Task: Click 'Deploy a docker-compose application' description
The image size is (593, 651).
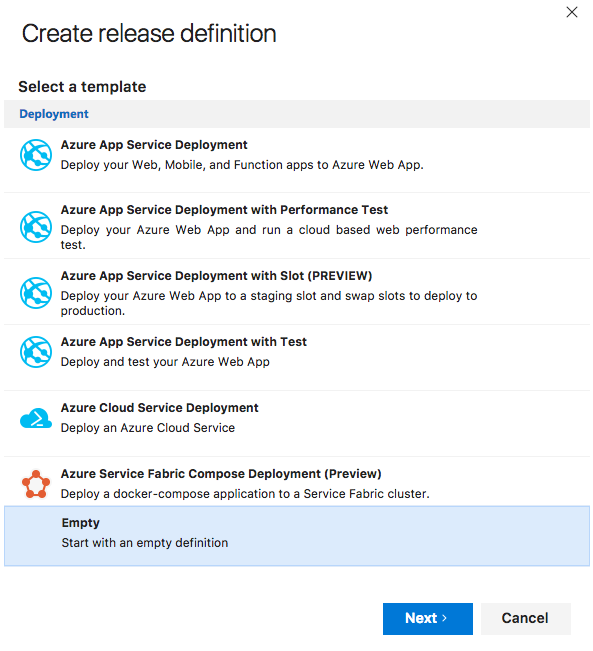Action: point(245,494)
